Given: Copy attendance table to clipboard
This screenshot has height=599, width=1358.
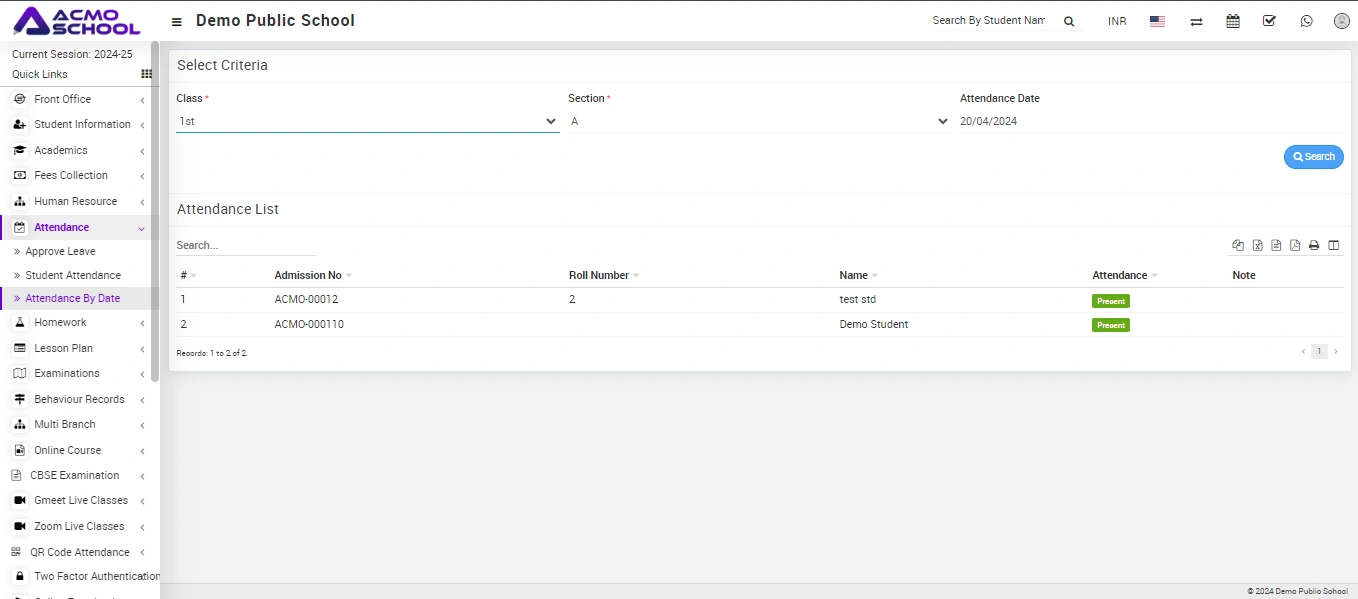Looking at the screenshot, I should tap(1238, 245).
